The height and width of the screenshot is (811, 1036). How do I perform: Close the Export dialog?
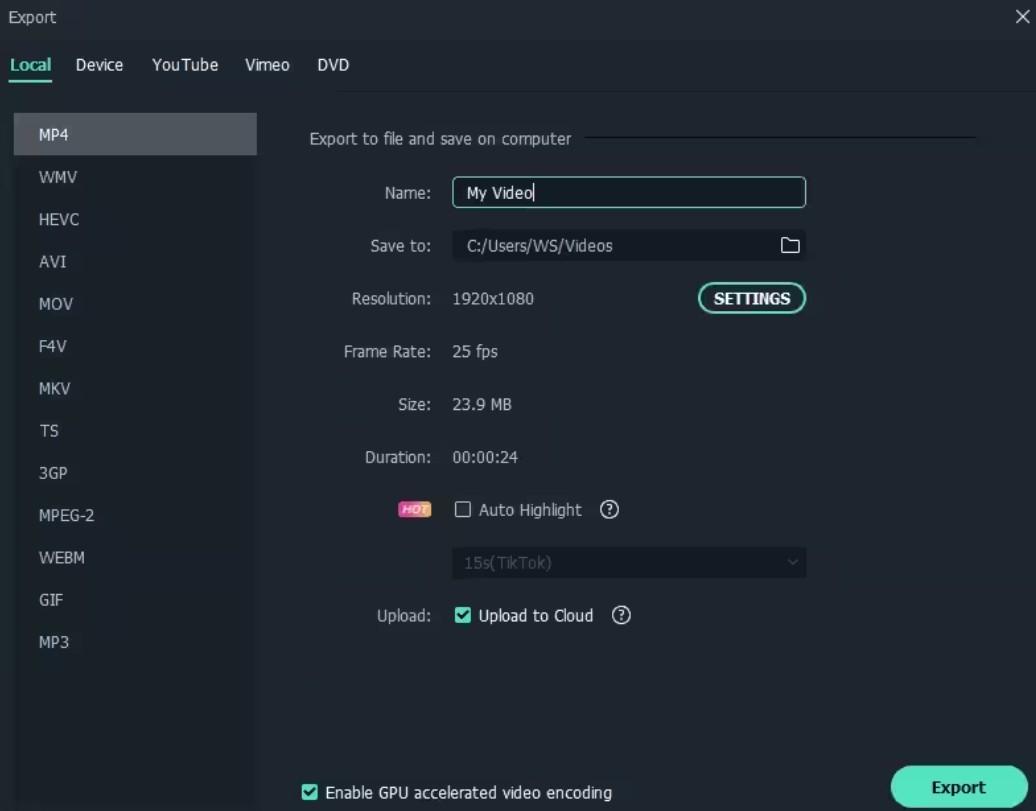click(1021, 17)
